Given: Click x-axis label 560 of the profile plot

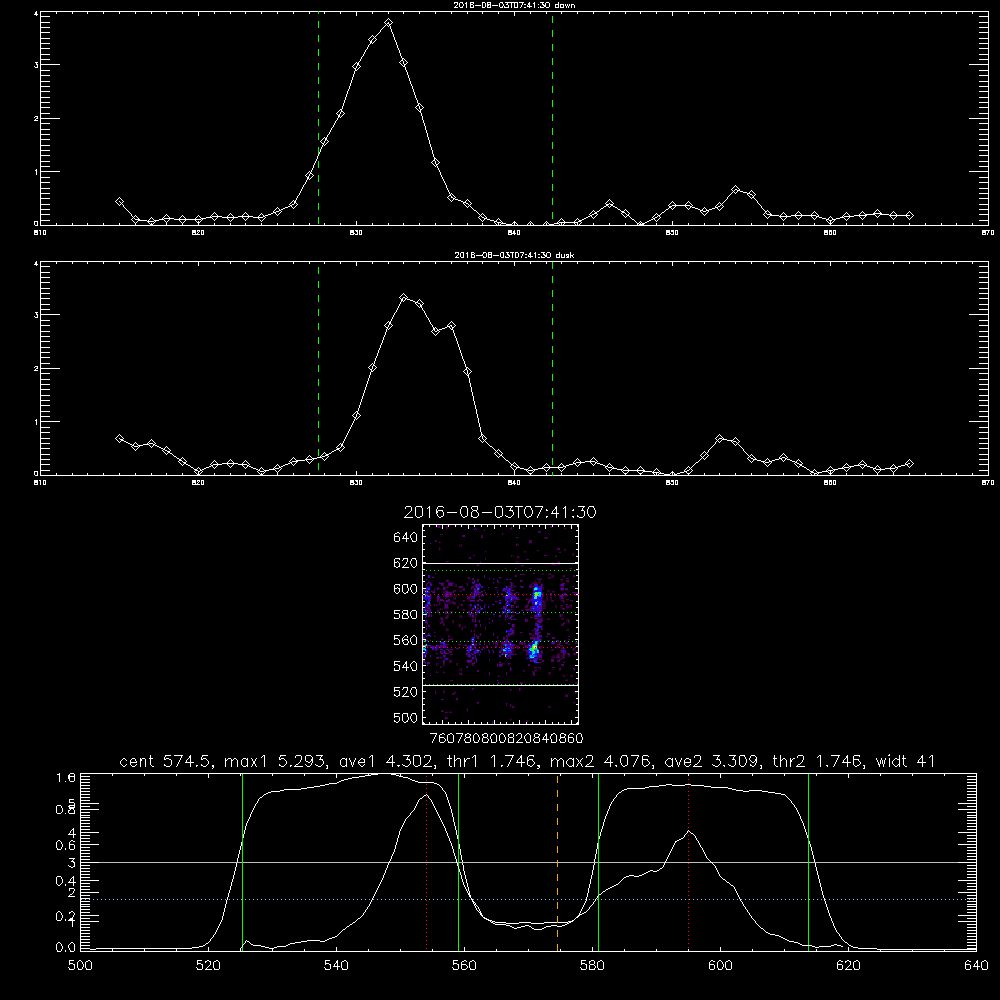Looking at the screenshot, I should (464, 966).
